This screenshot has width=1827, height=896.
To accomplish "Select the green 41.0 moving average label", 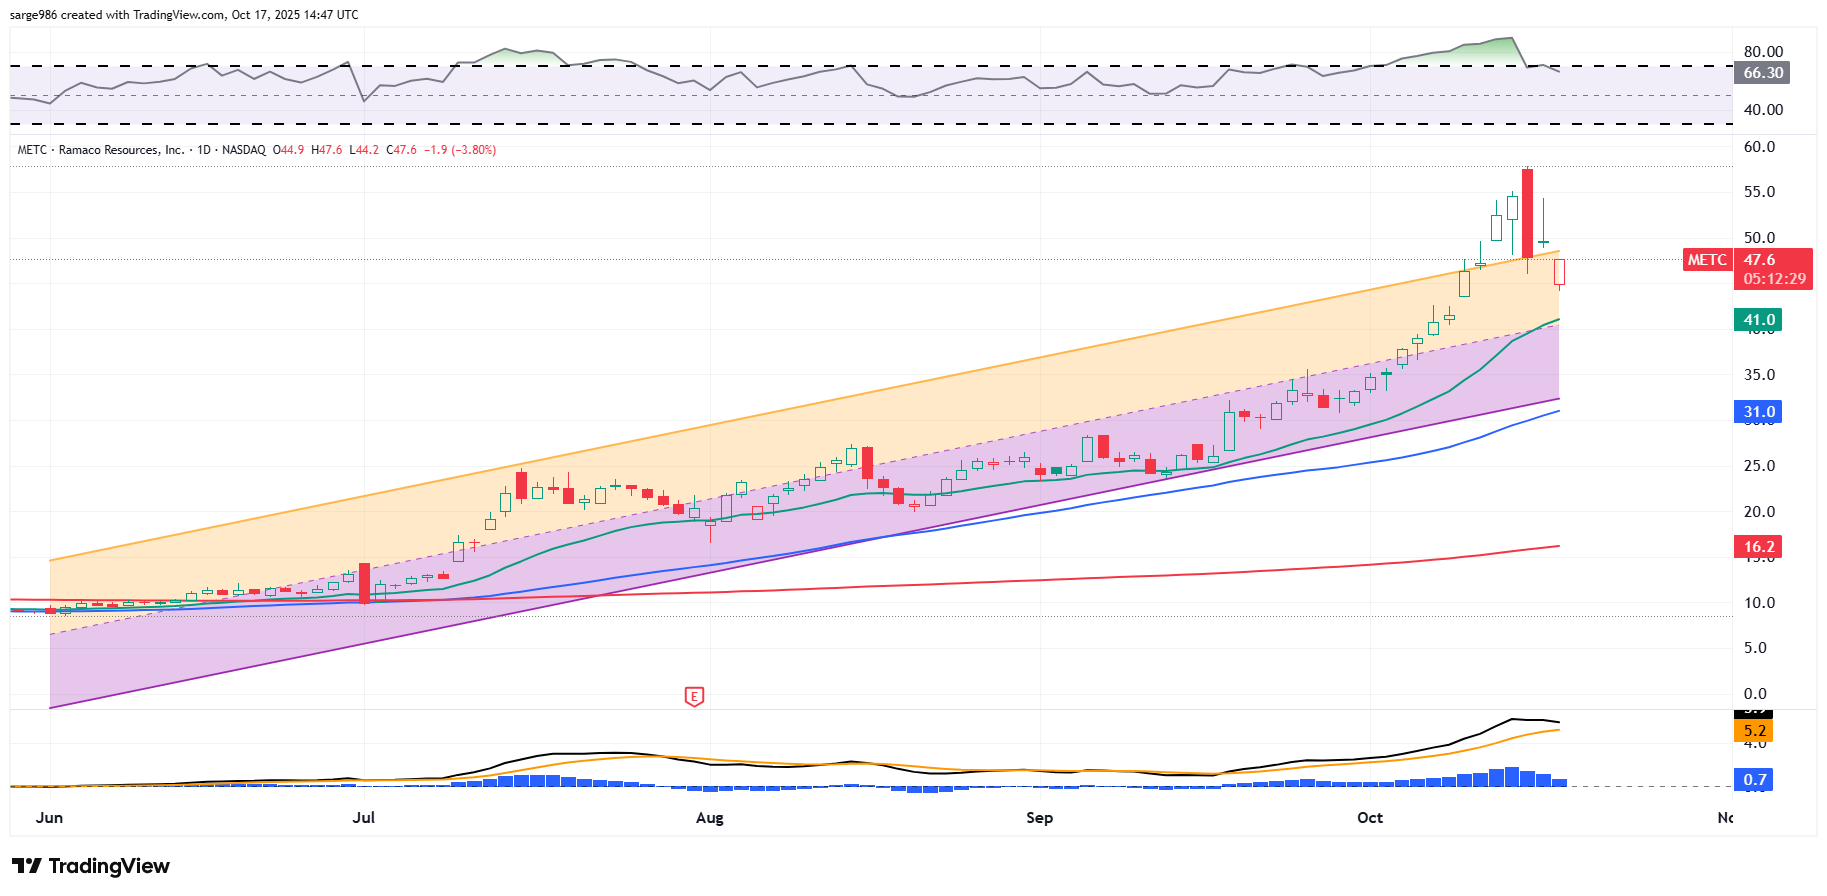I will coord(1759,320).
